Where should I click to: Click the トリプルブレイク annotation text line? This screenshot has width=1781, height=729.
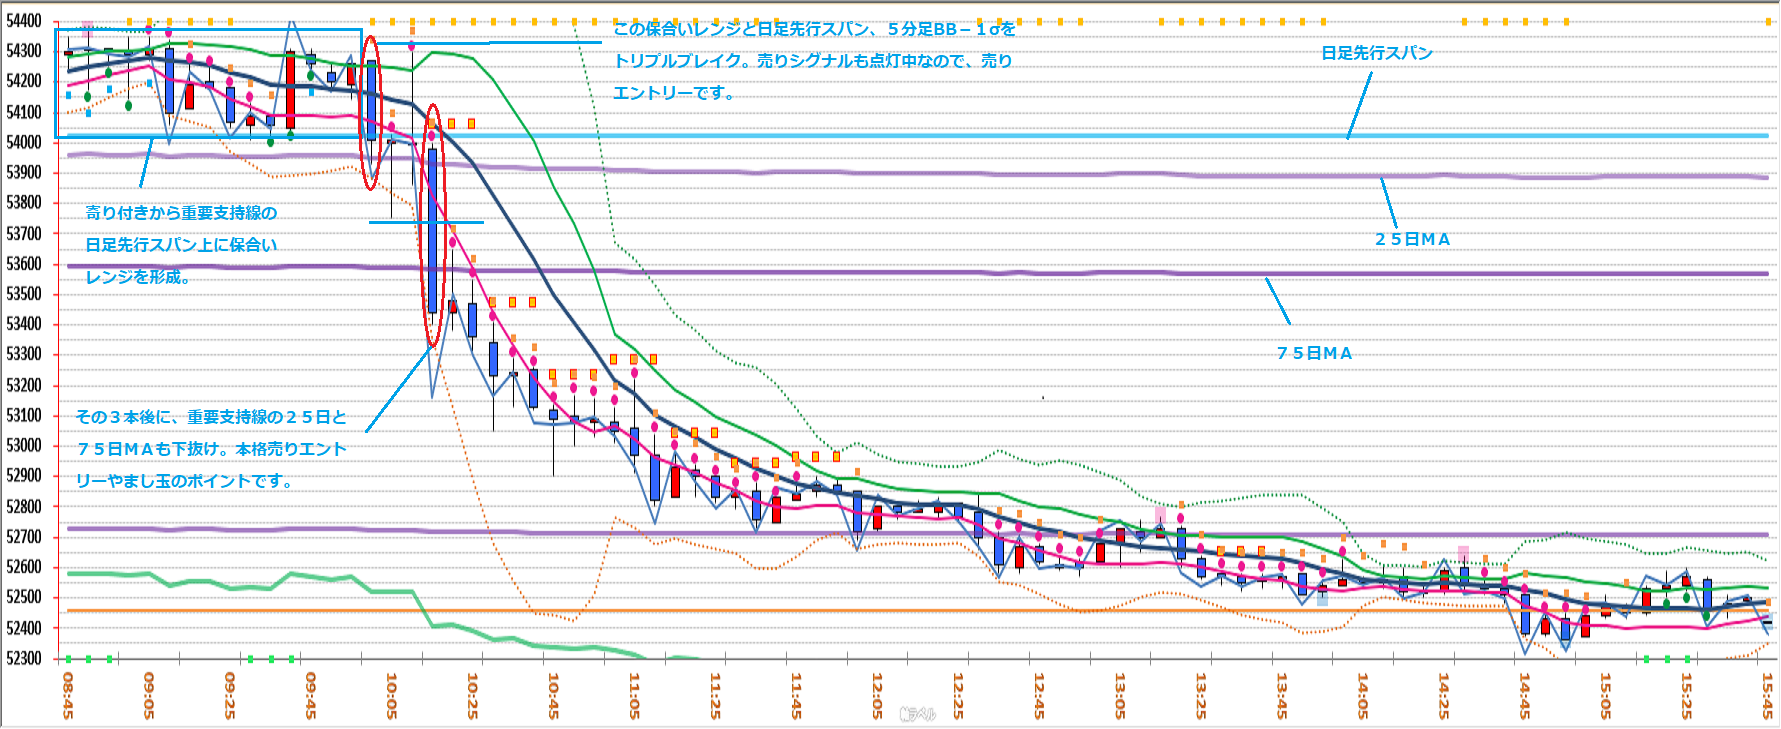tap(812, 61)
